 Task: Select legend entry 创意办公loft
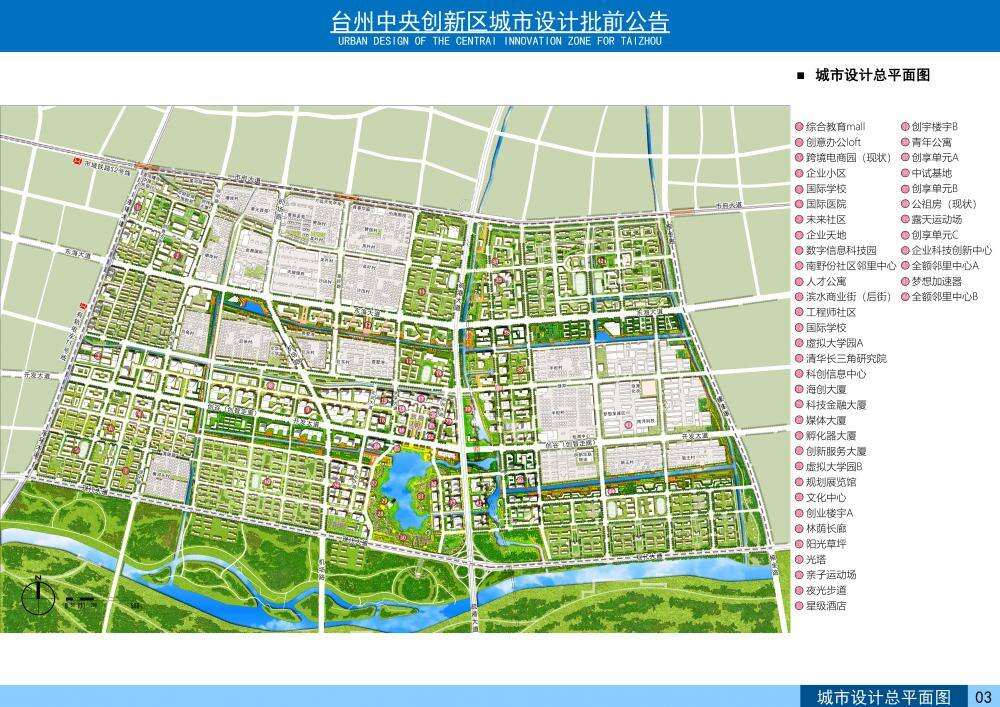point(828,142)
